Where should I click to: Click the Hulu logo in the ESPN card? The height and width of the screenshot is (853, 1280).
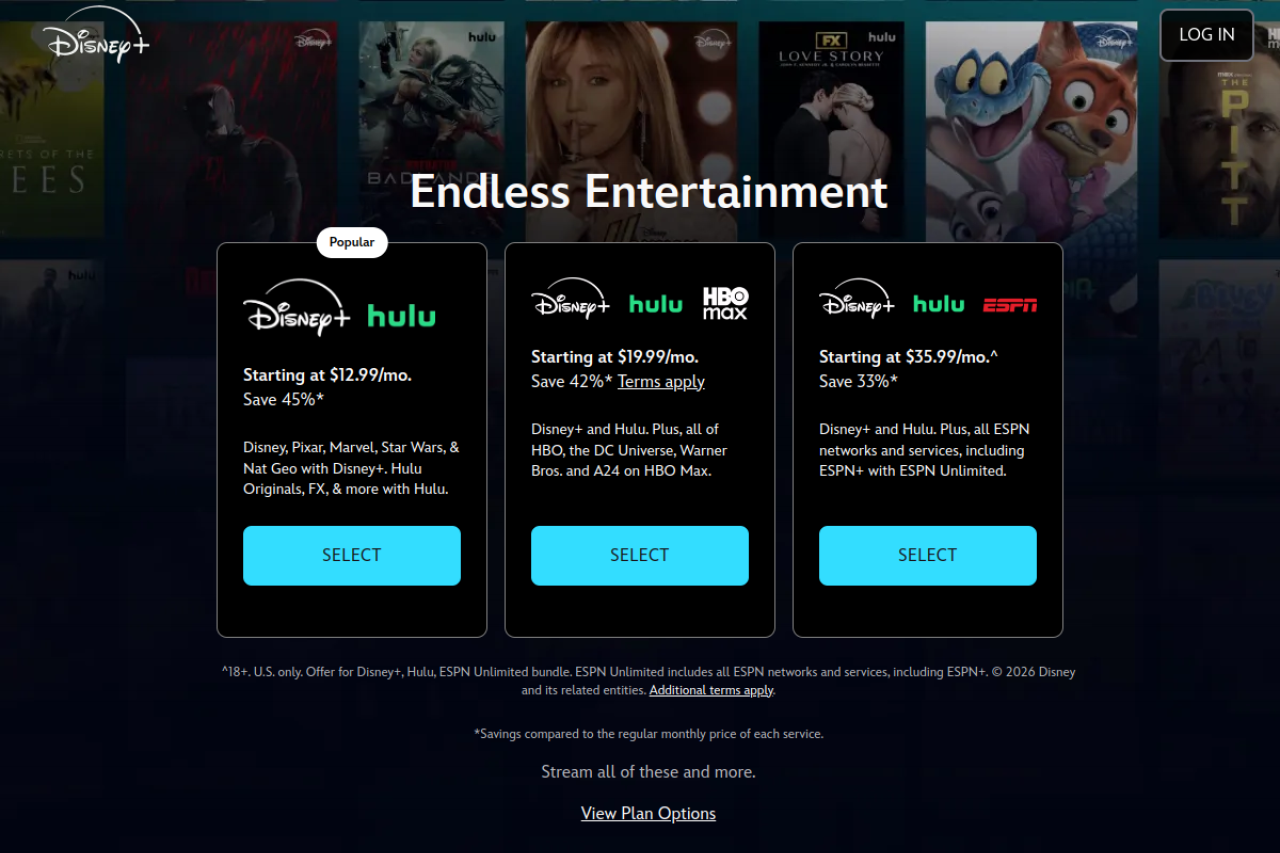939,304
